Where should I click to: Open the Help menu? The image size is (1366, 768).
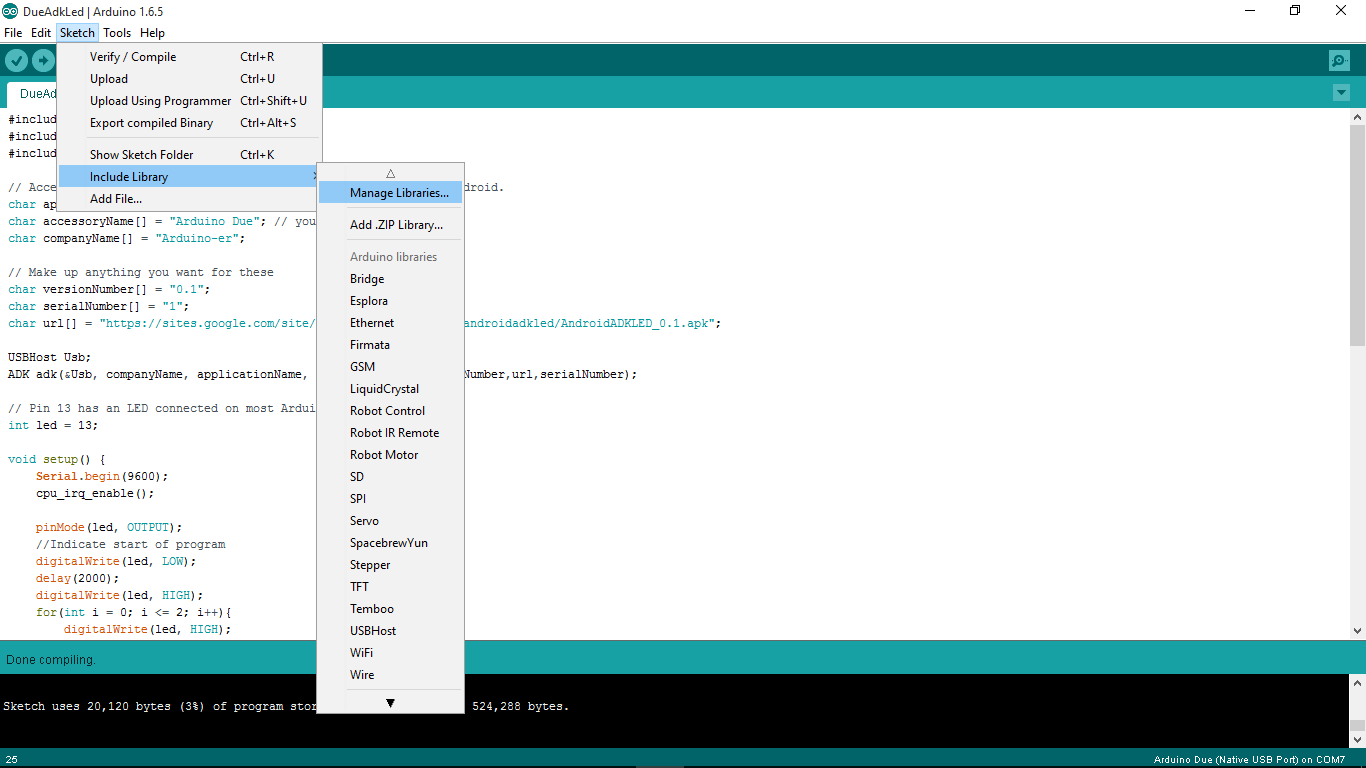pos(152,33)
